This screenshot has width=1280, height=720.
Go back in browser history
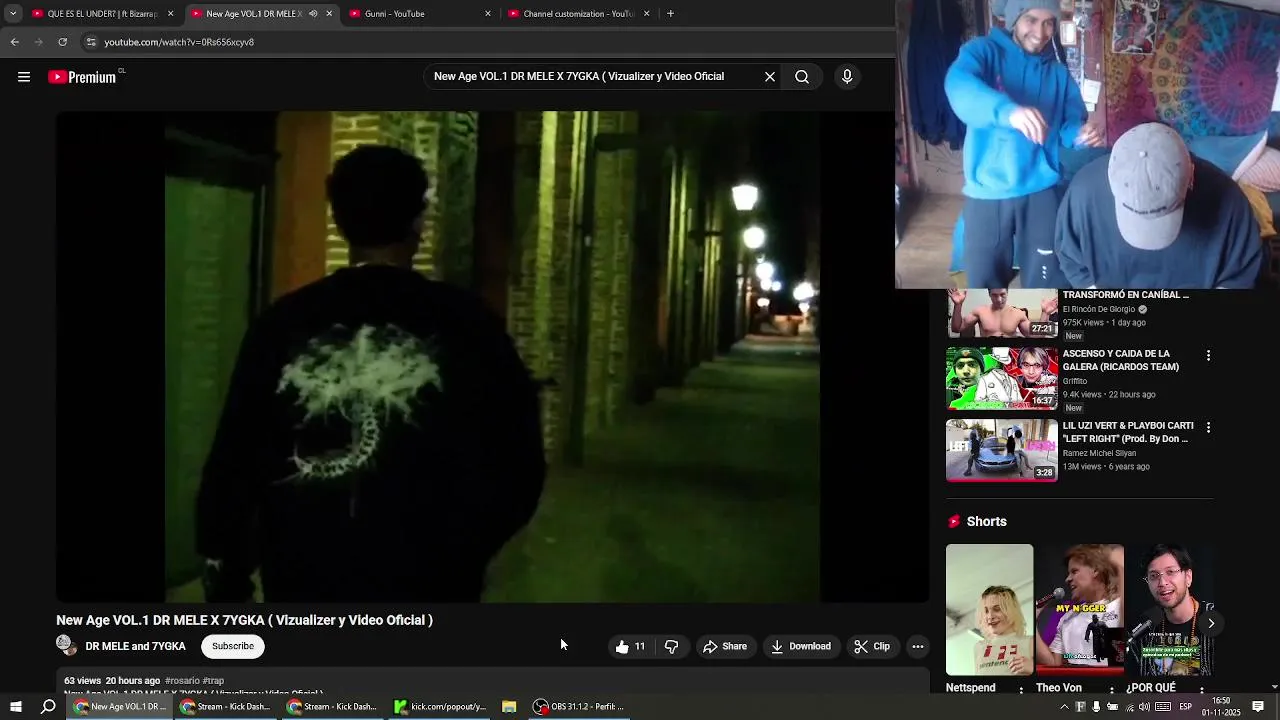click(14, 42)
